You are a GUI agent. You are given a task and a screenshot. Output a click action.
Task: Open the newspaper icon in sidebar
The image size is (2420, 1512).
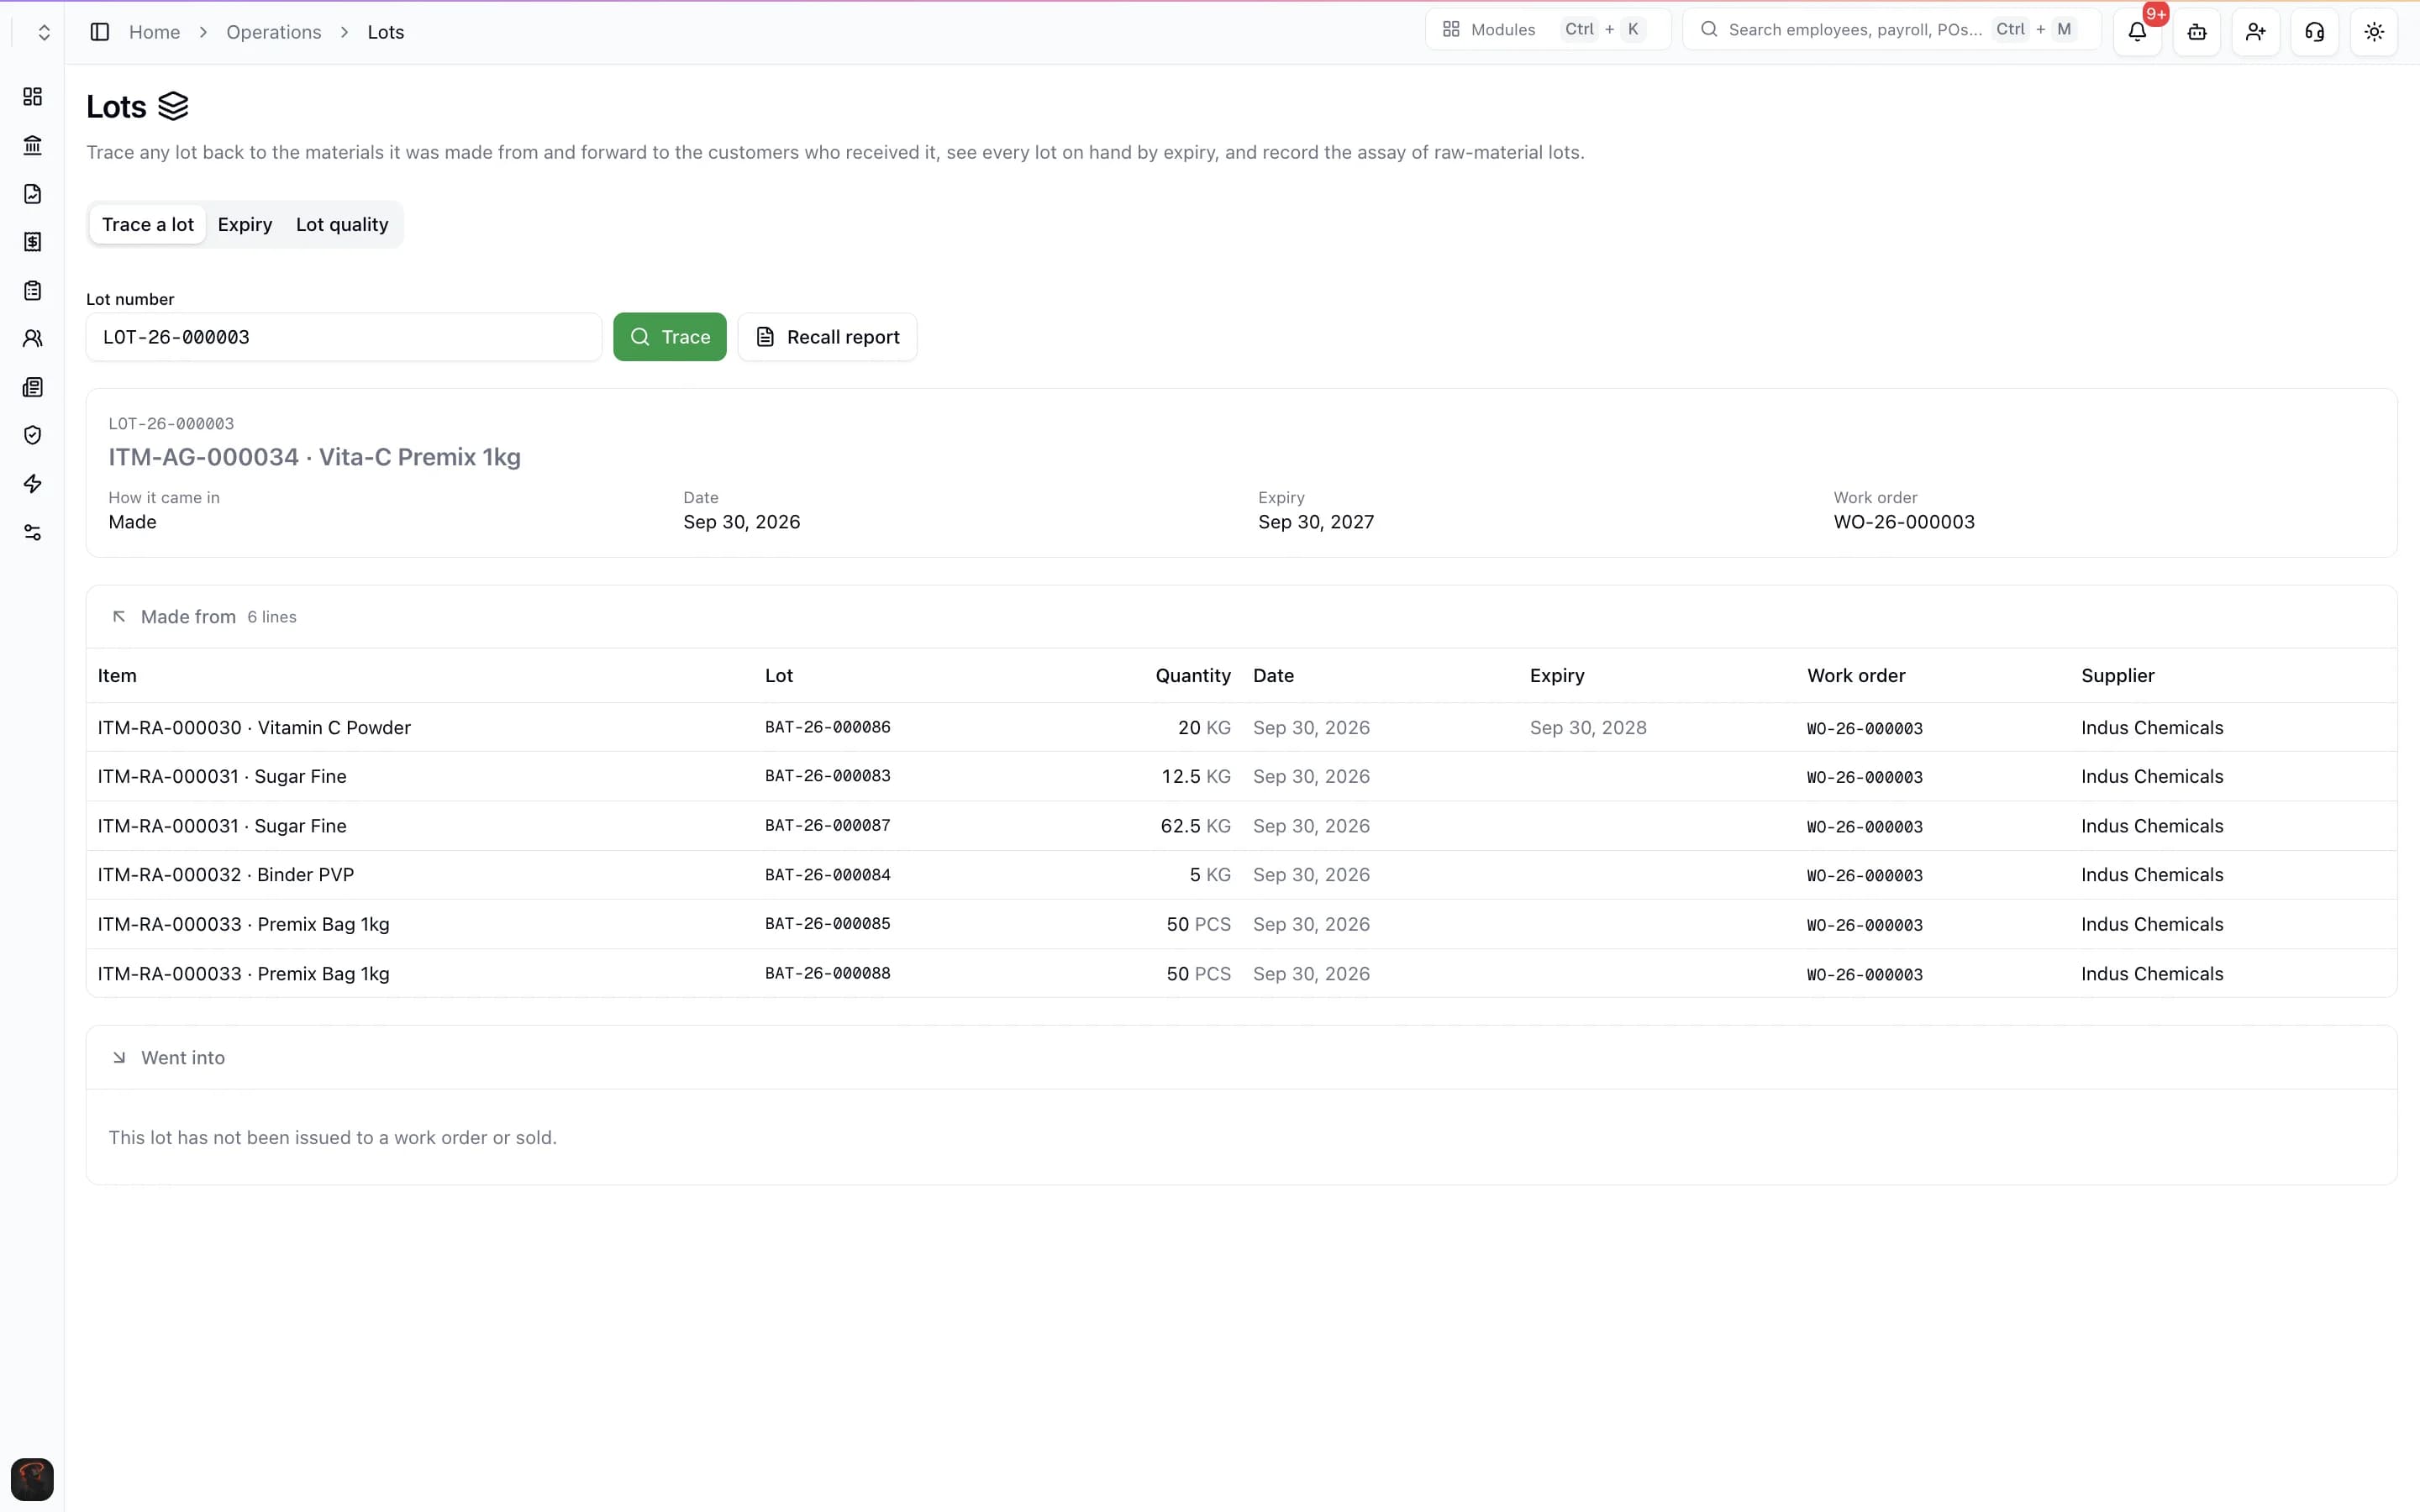[32, 387]
